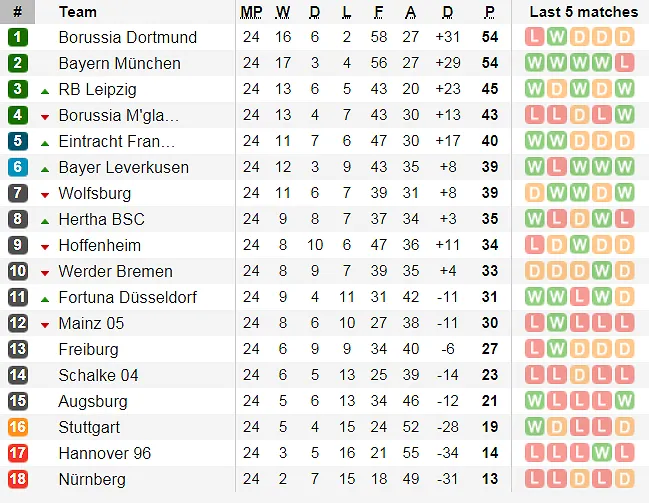
Task: Open Hannover 96 team page
Action: [104, 453]
